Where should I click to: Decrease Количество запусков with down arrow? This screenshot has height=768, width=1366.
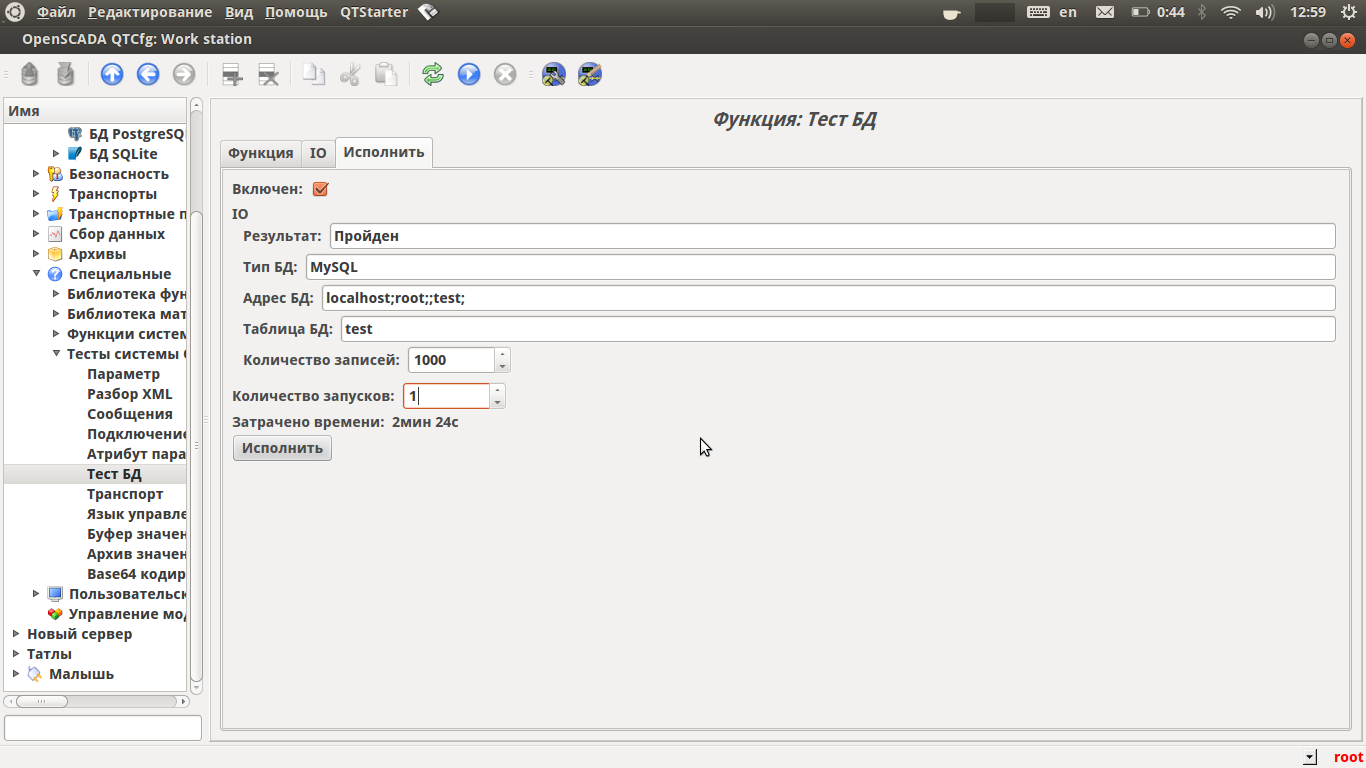pos(497,402)
